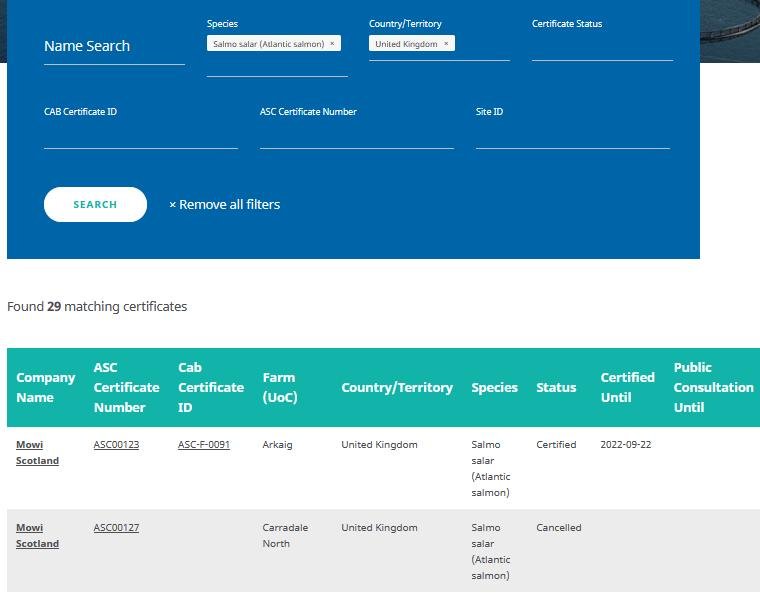Screen dimensions: 760x593
Task: Click the CAB Certificate ID field
Action: (140, 135)
